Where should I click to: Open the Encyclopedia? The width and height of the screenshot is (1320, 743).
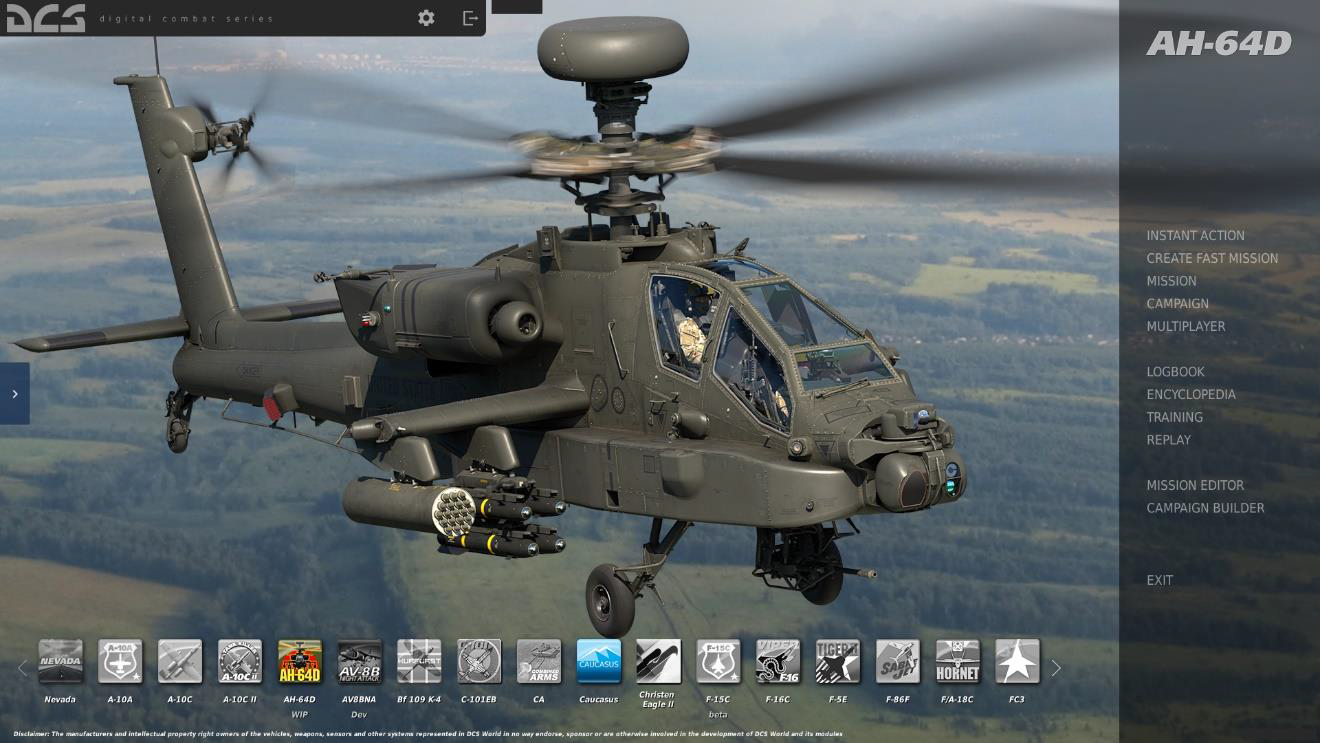(1191, 394)
